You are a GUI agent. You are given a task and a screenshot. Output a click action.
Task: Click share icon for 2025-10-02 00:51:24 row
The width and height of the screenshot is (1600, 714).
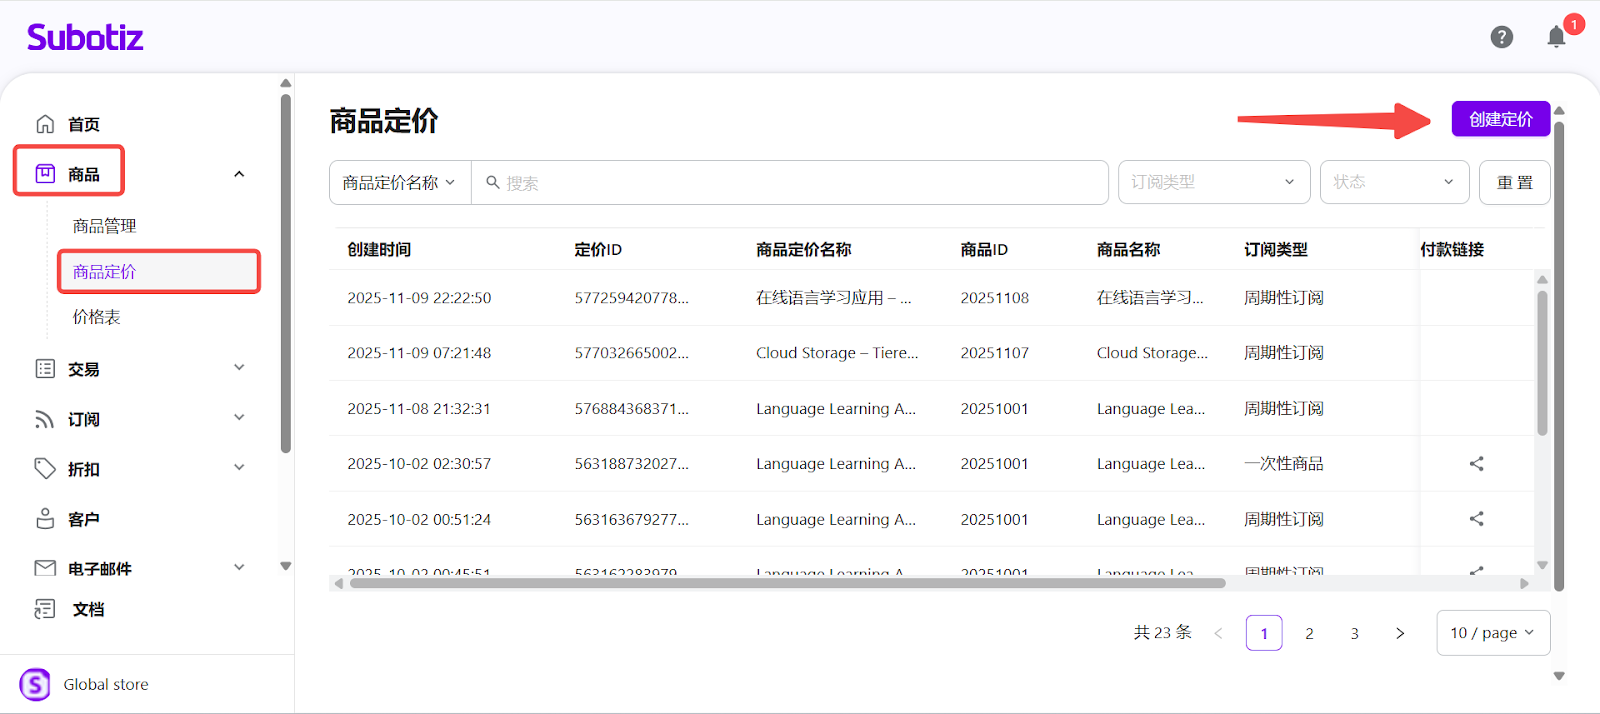coord(1476,519)
